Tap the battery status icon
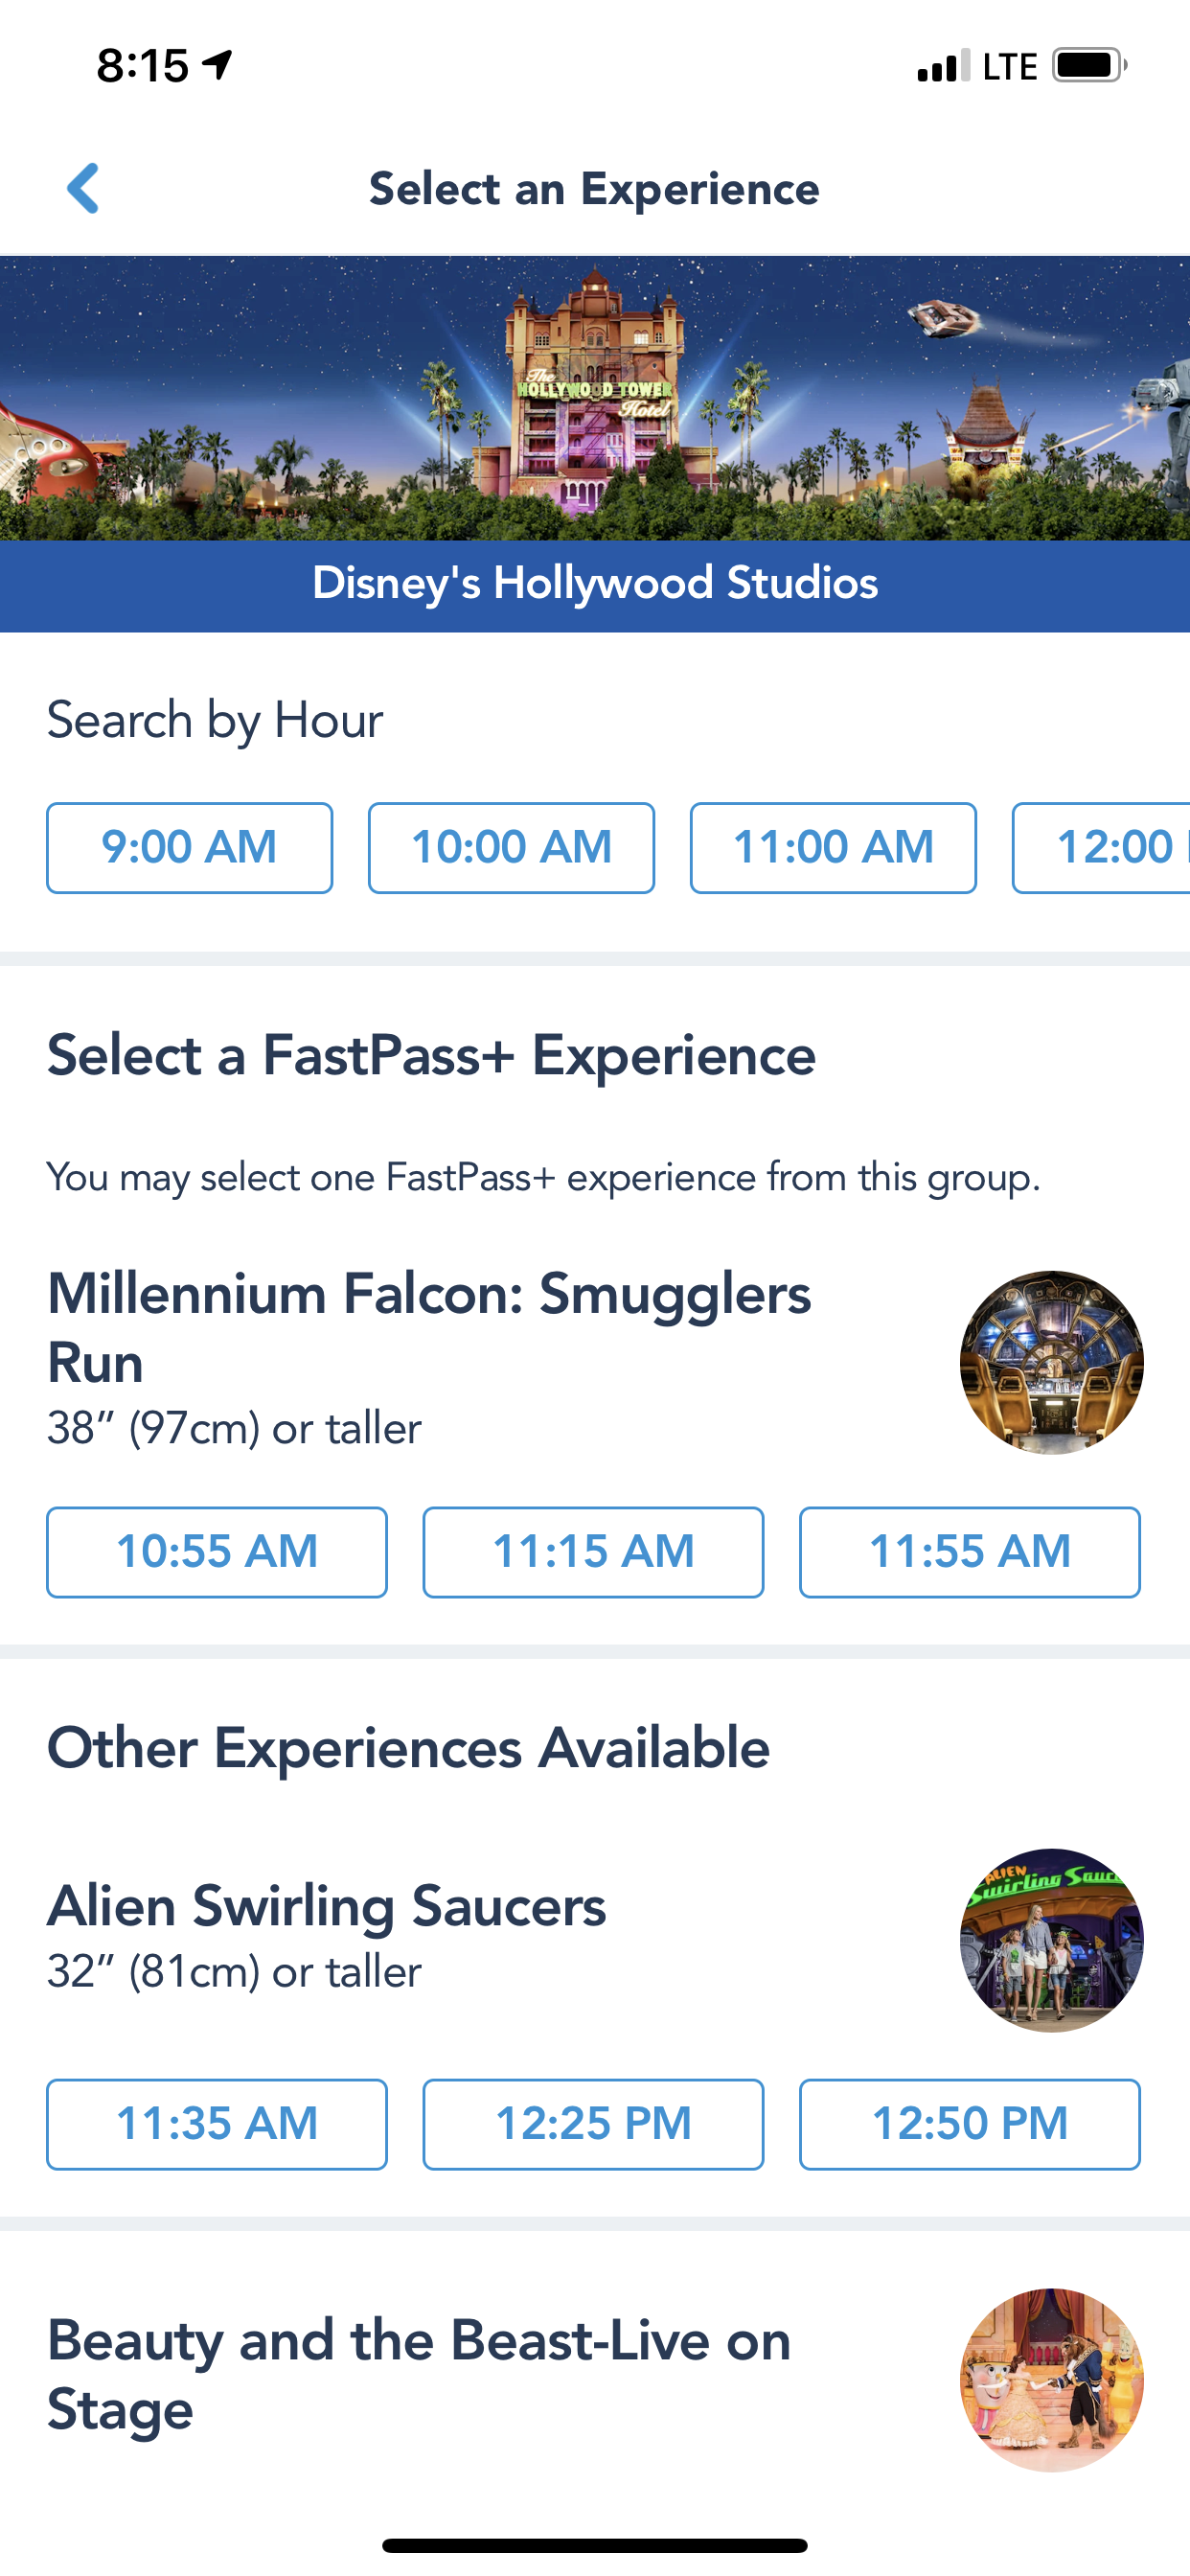Screen dimensions: 1190x2576 pos(1088,66)
